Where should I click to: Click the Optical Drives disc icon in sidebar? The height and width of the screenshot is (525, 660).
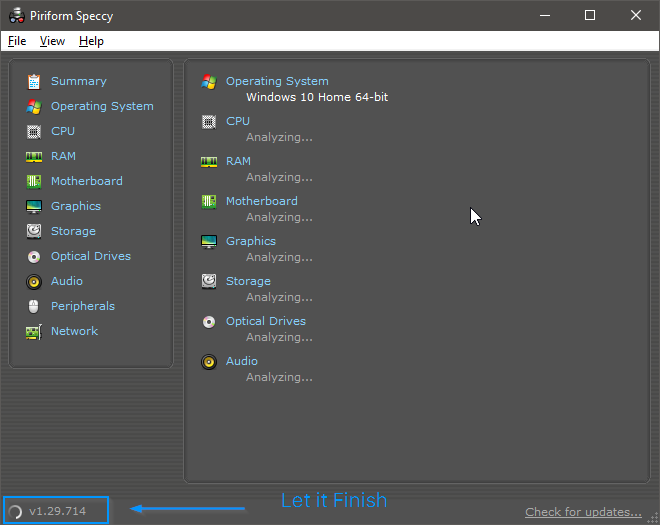[x=34, y=256]
